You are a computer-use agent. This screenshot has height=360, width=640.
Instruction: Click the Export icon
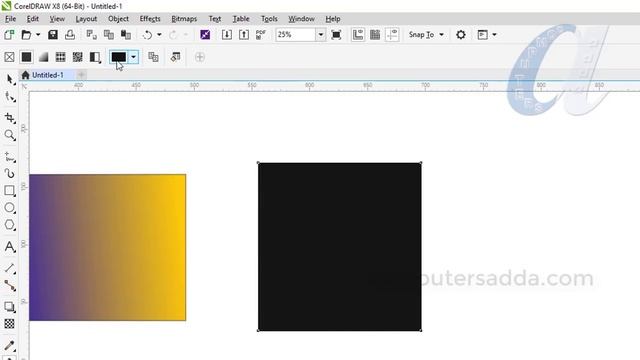(x=244, y=35)
